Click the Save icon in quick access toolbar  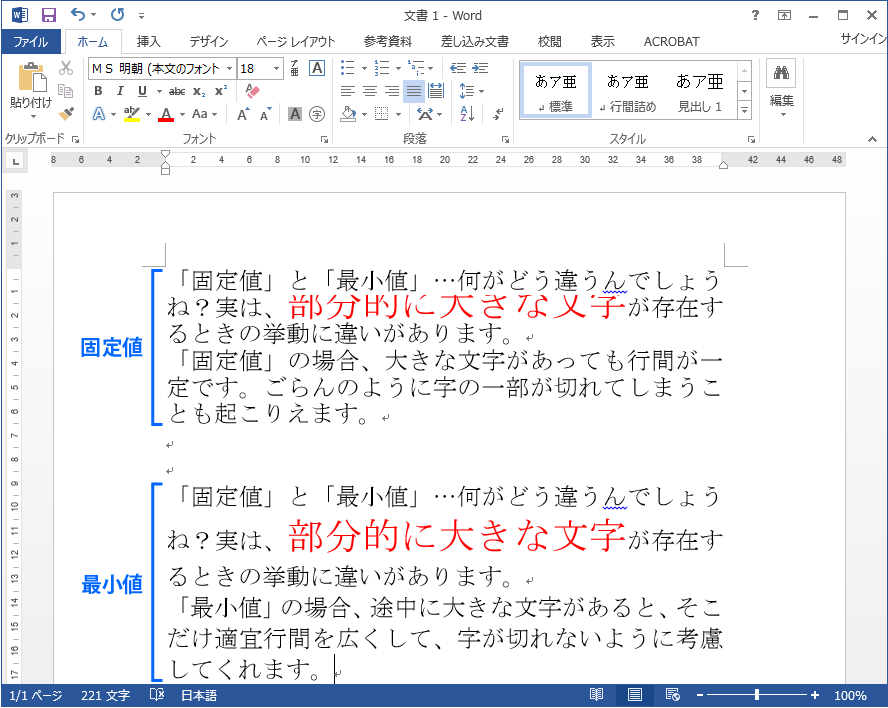[48, 15]
